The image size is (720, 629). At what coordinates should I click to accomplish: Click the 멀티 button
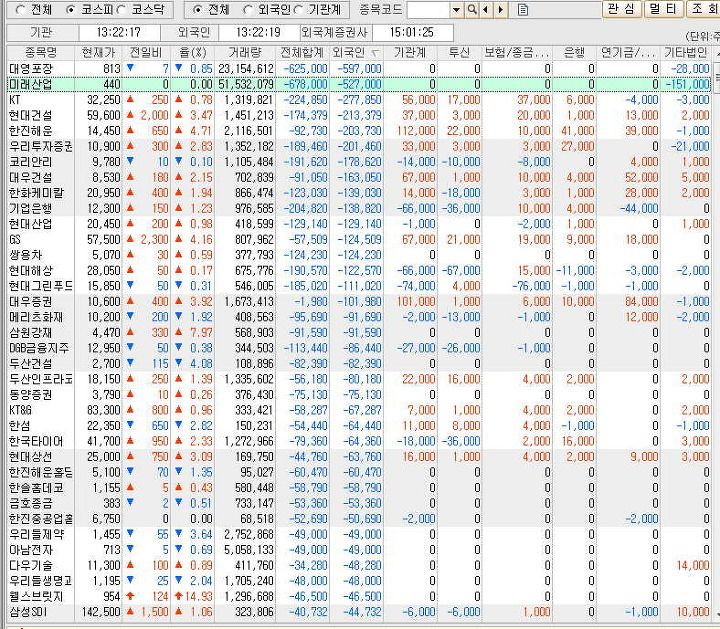tap(664, 9)
